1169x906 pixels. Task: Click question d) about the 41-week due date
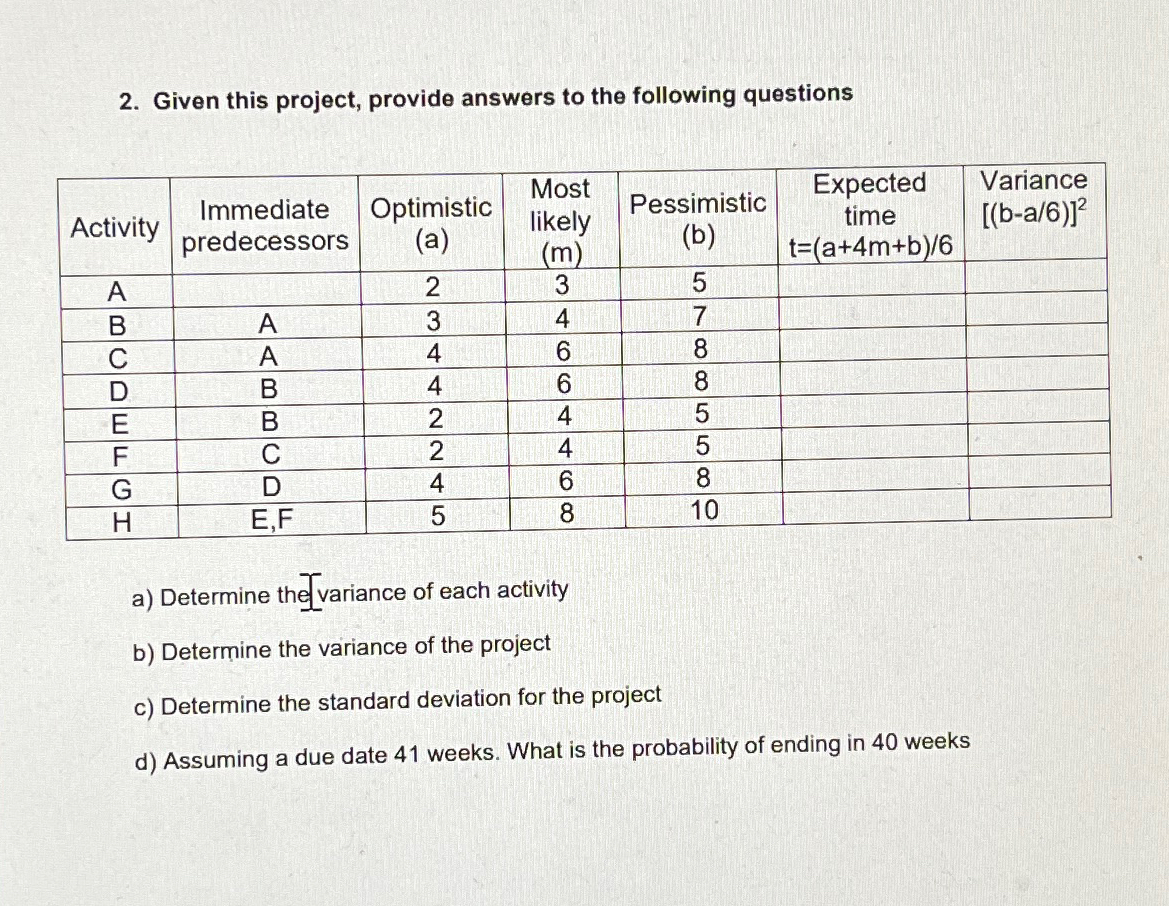pyautogui.click(x=552, y=752)
